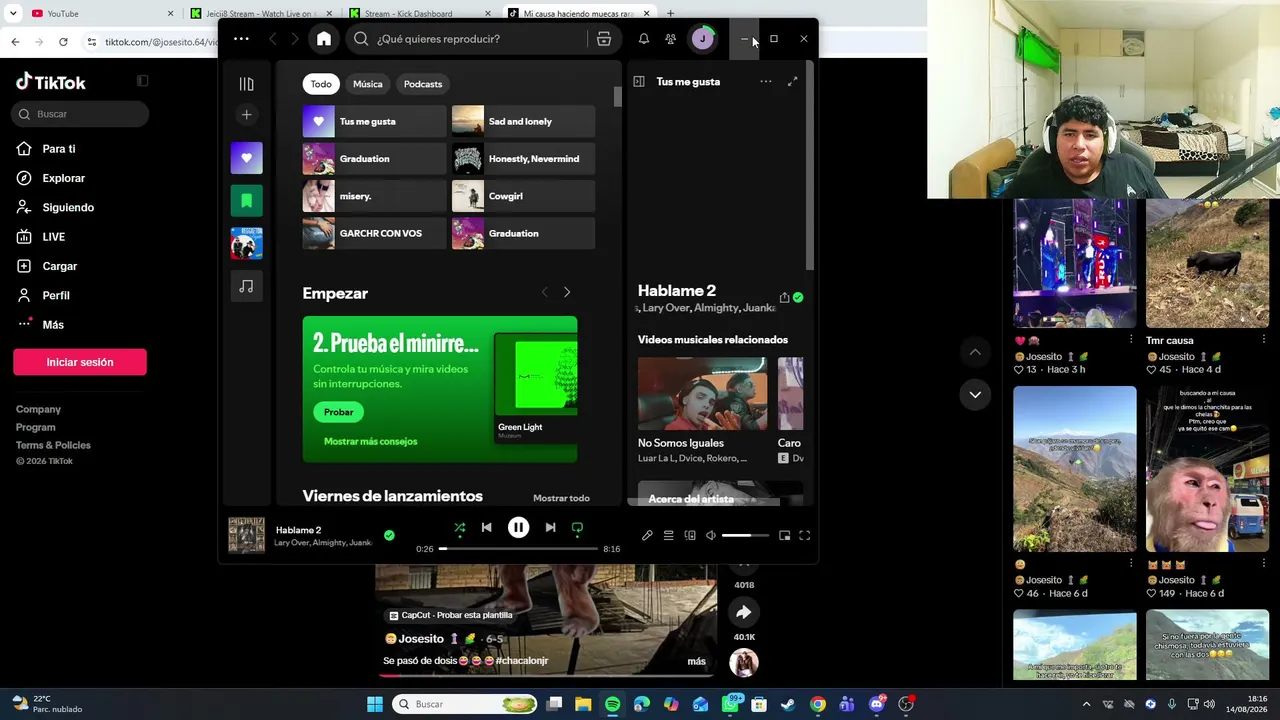Toggle repeat in the Spotify player
The image size is (1280, 720).
[577, 527]
